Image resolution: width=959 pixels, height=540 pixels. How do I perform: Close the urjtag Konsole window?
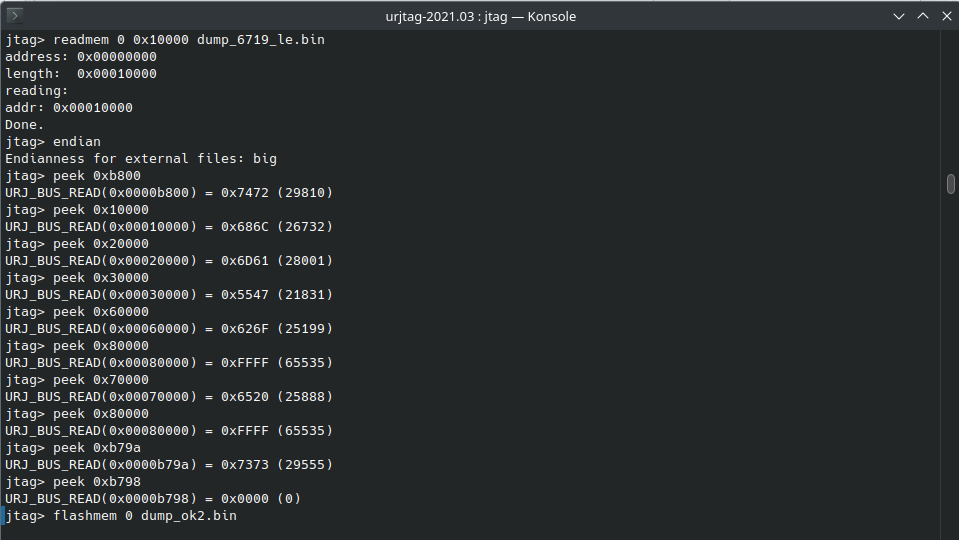(947, 17)
